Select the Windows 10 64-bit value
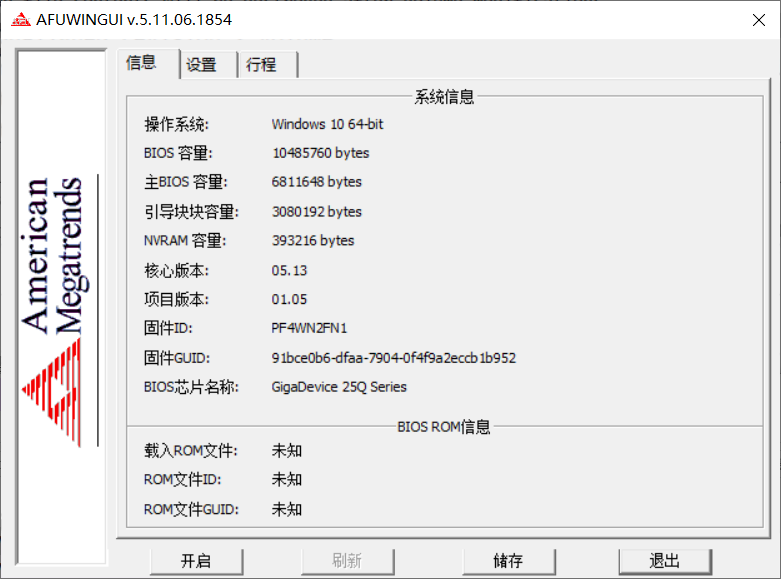The width and height of the screenshot is (781, 579). point(327,124)
